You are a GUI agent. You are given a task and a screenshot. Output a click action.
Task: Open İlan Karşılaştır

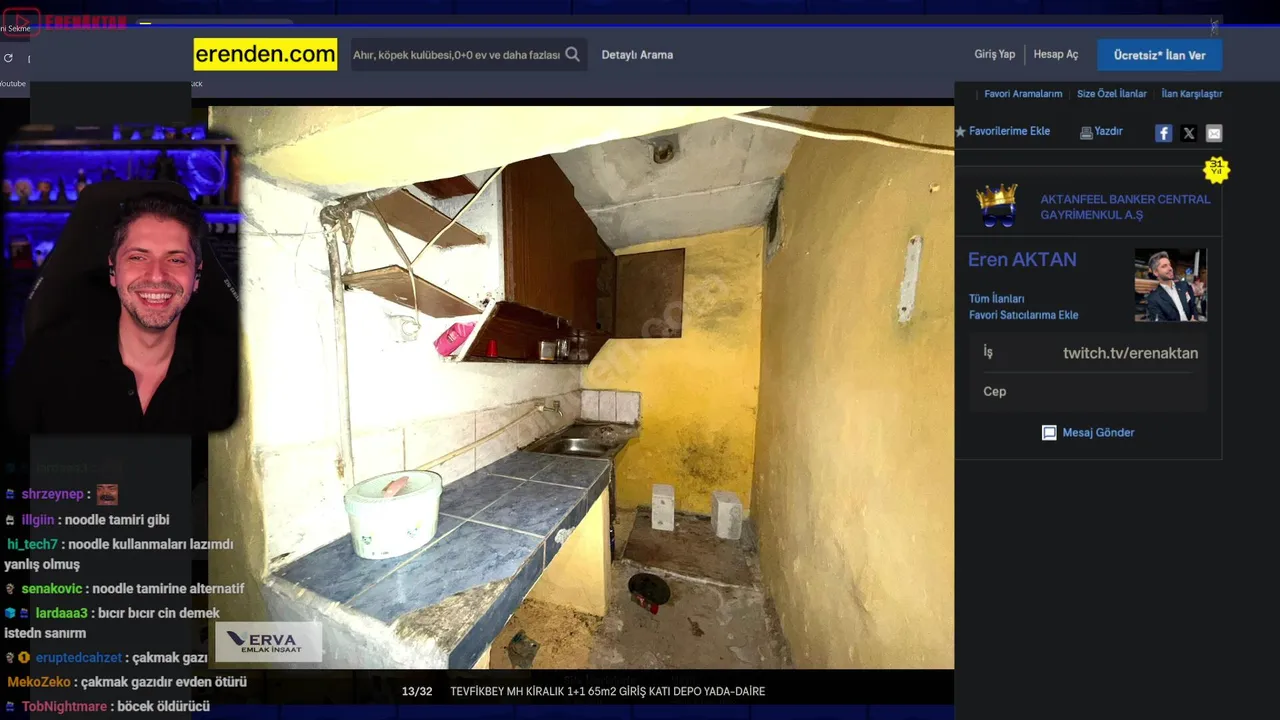[x=1192, y=94]
